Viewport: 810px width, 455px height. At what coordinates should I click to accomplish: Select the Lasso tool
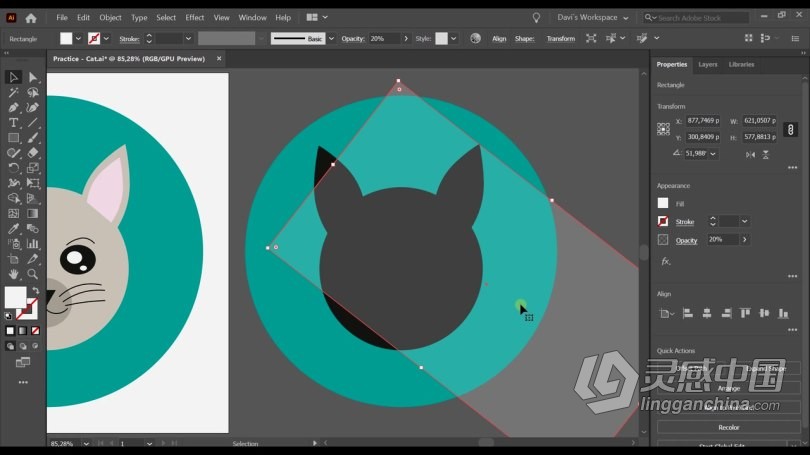point(33,92)
